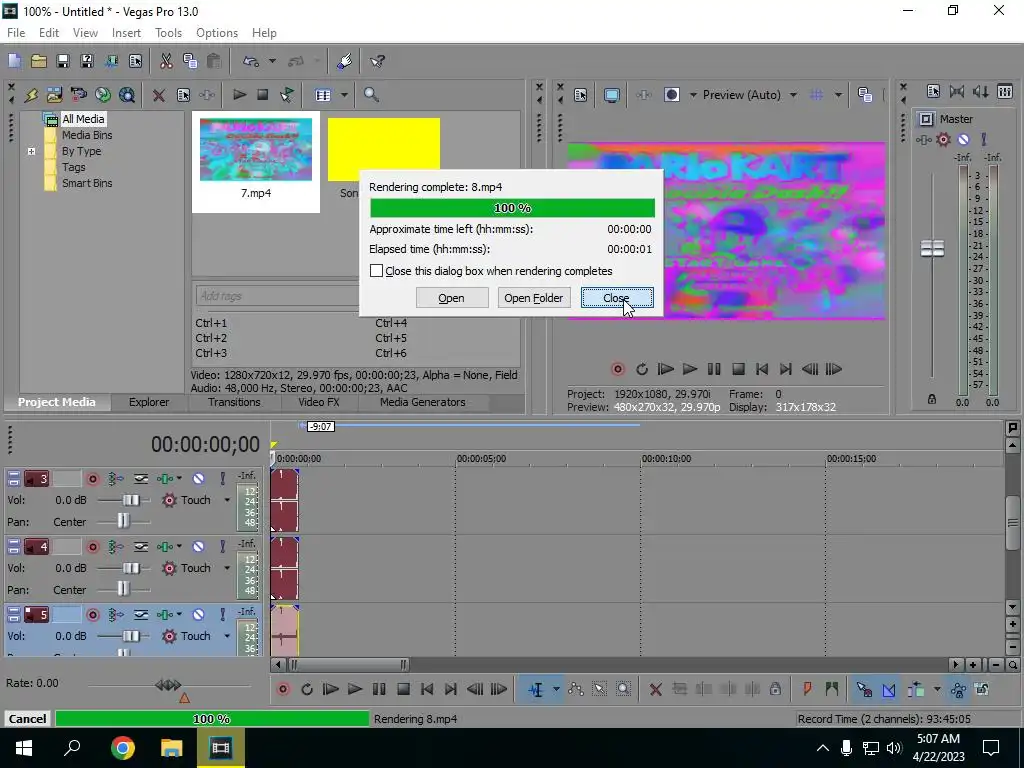Mute audio track 4
This screenshot has height=768, width=1024.
199,547
